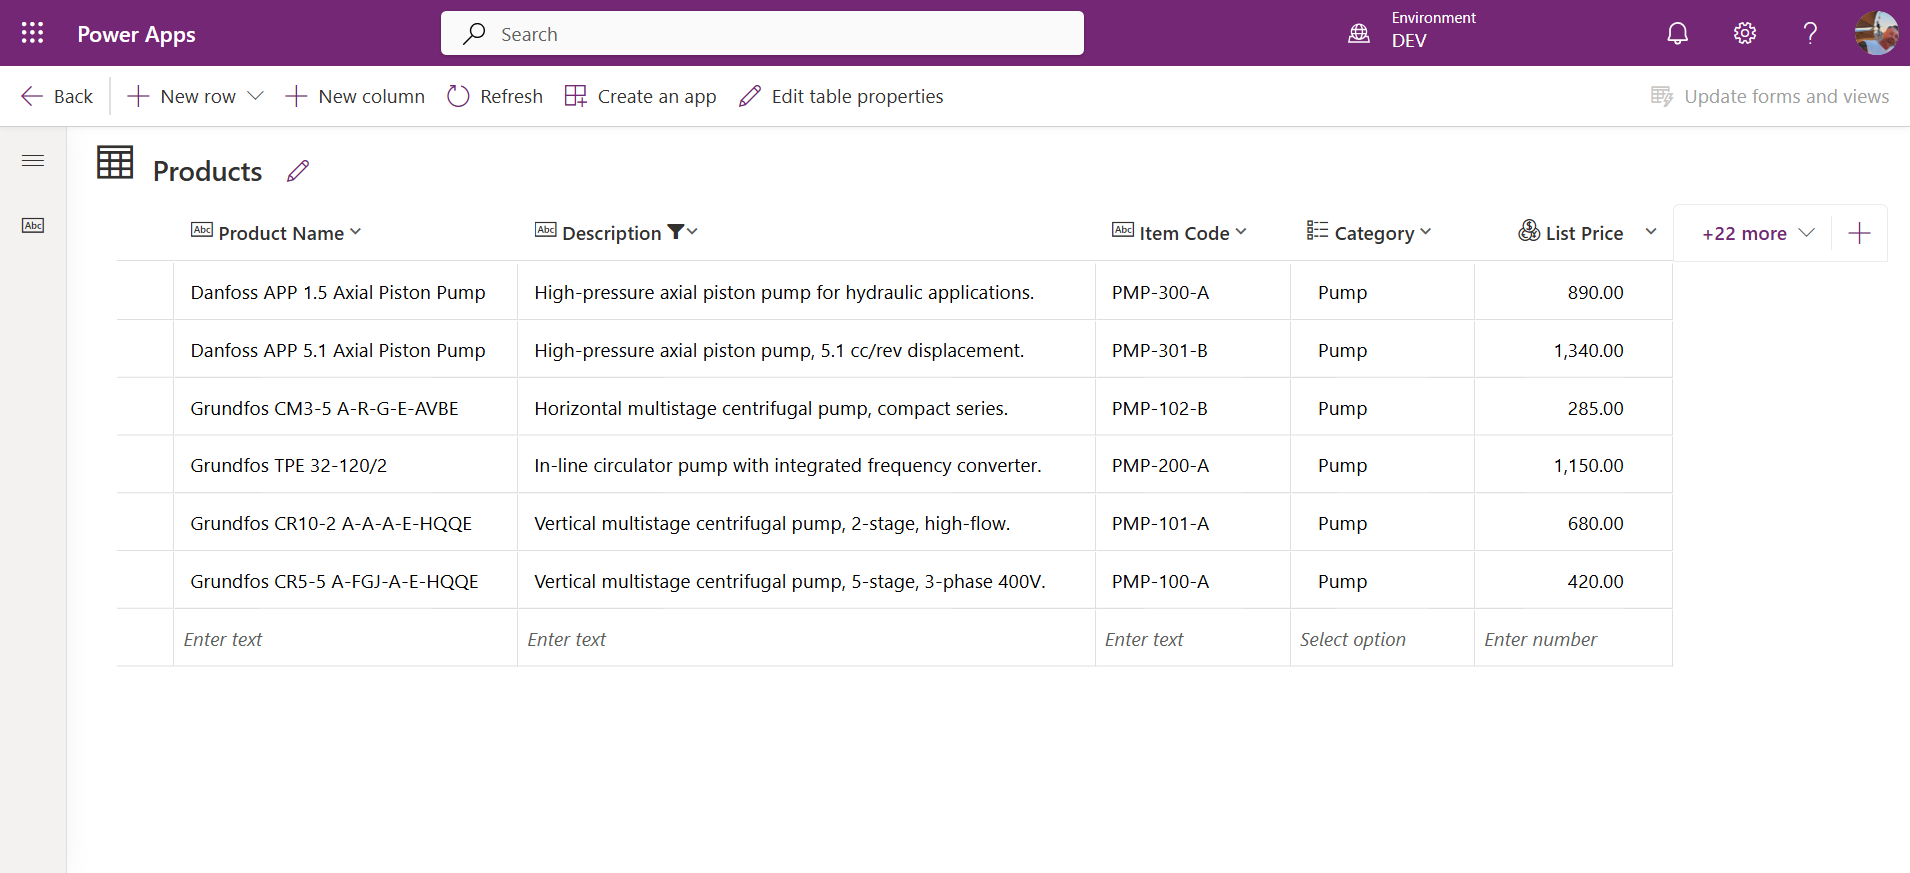Click the Abc icon in left sidebar
Viewport: 1910px width, 873px height.
pos(33,225)
